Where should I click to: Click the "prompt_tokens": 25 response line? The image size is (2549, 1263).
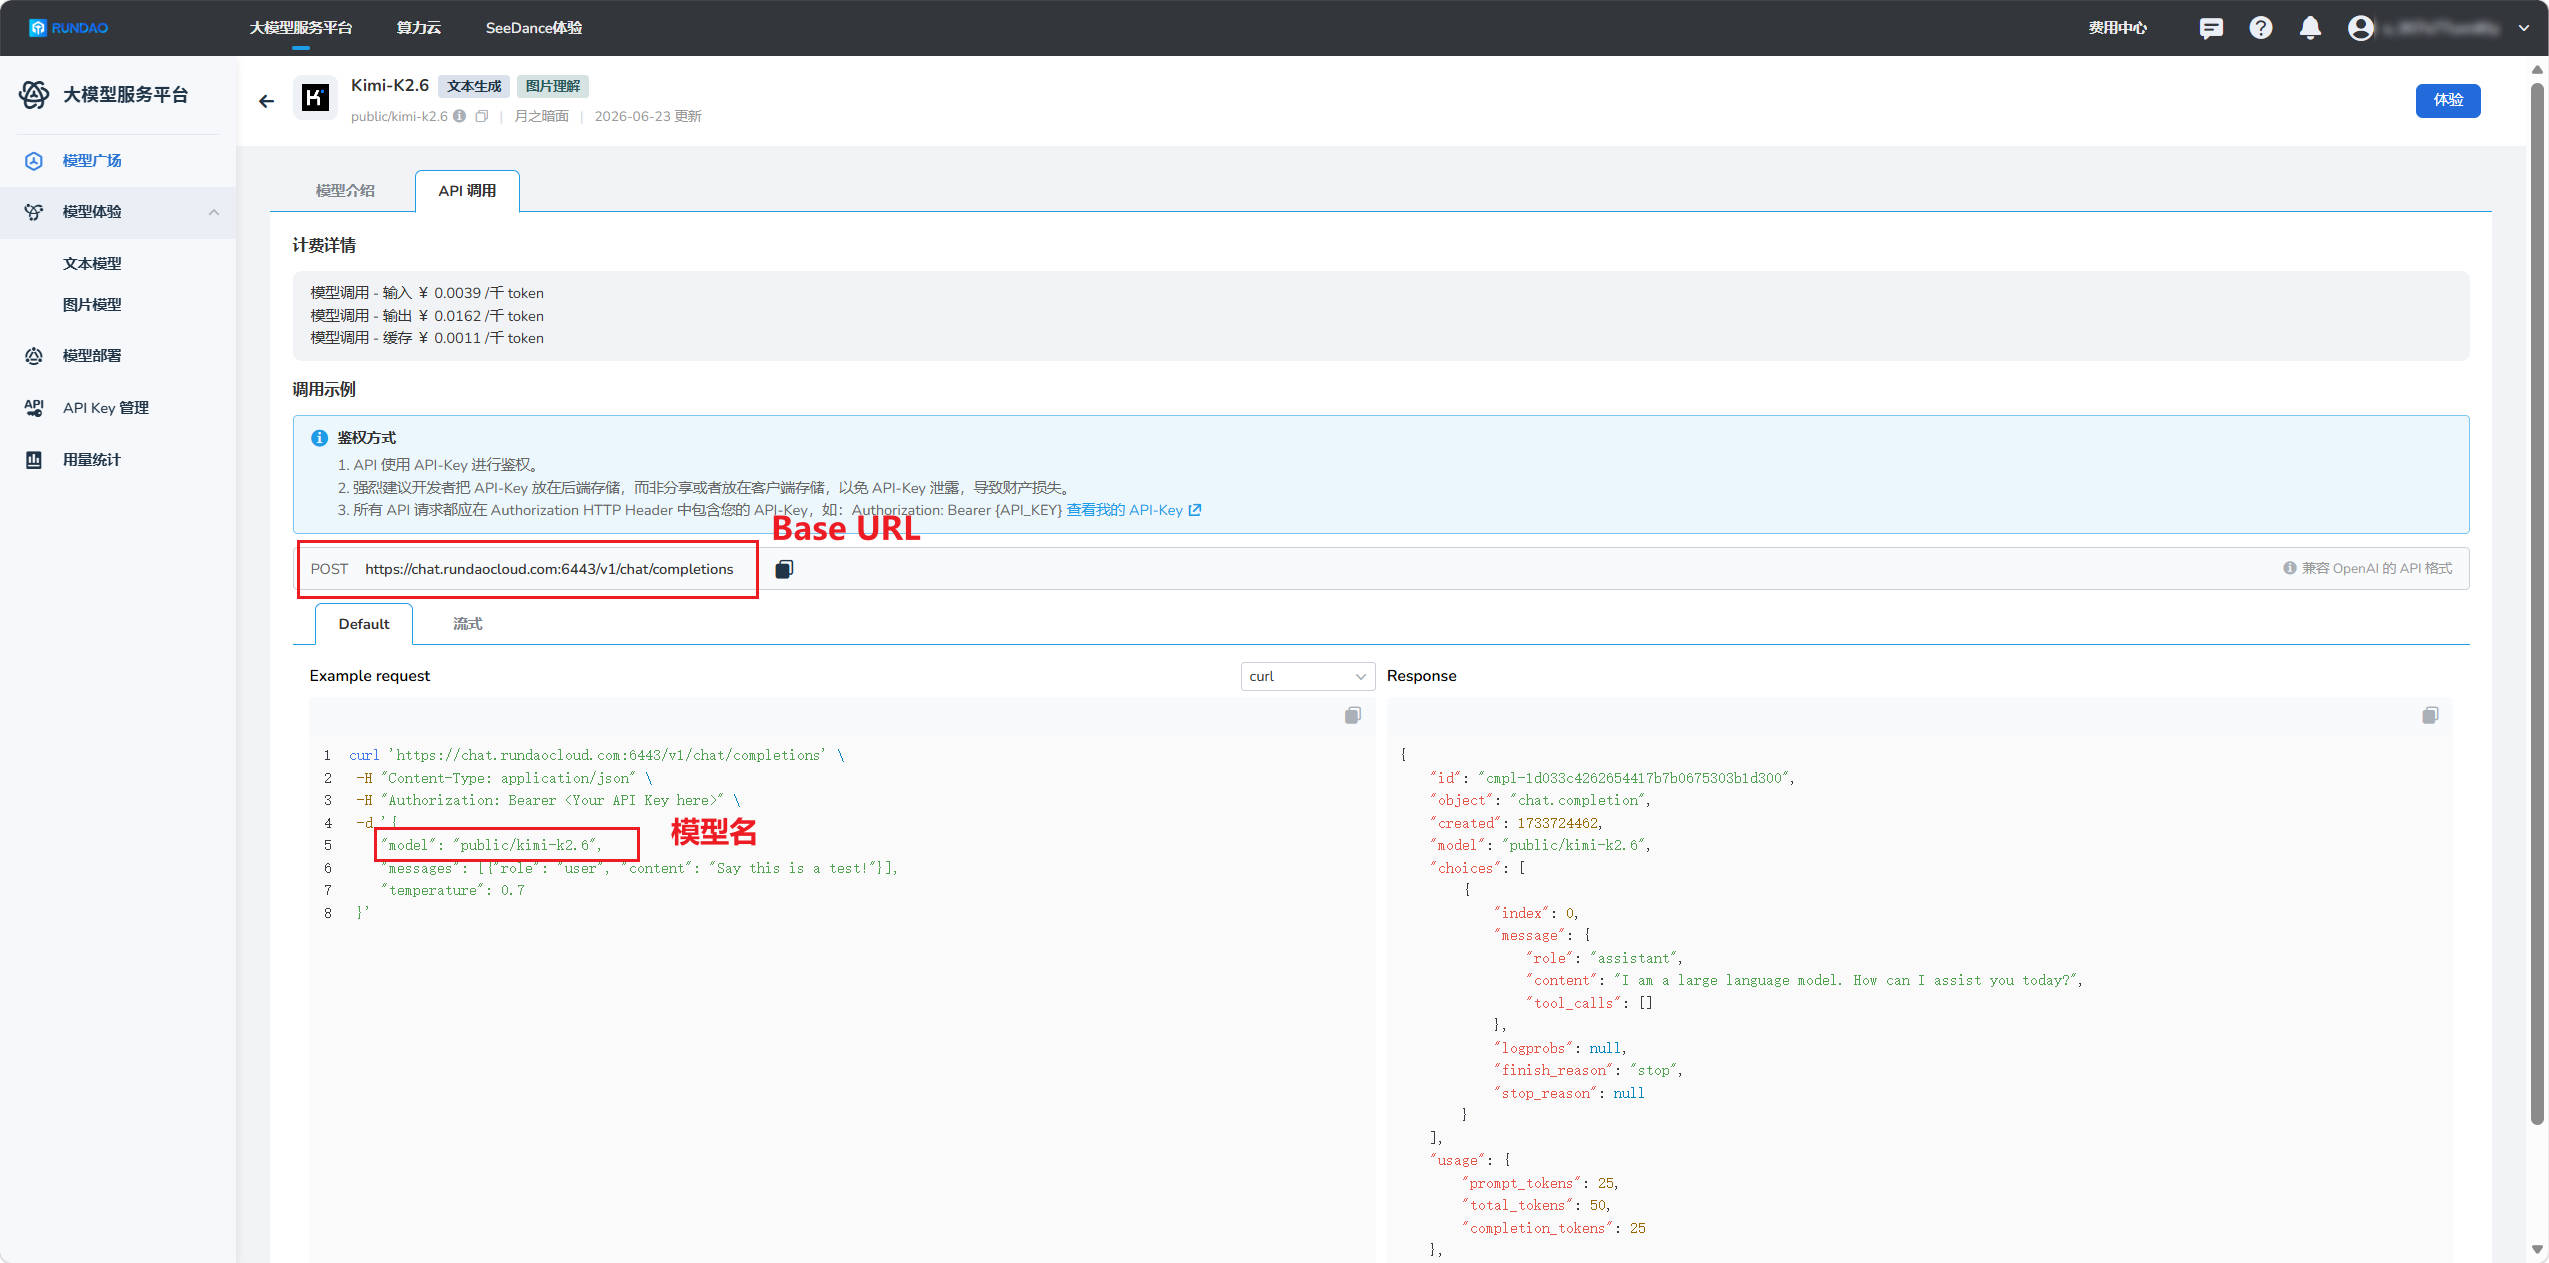click(x=1540, y=1183)
